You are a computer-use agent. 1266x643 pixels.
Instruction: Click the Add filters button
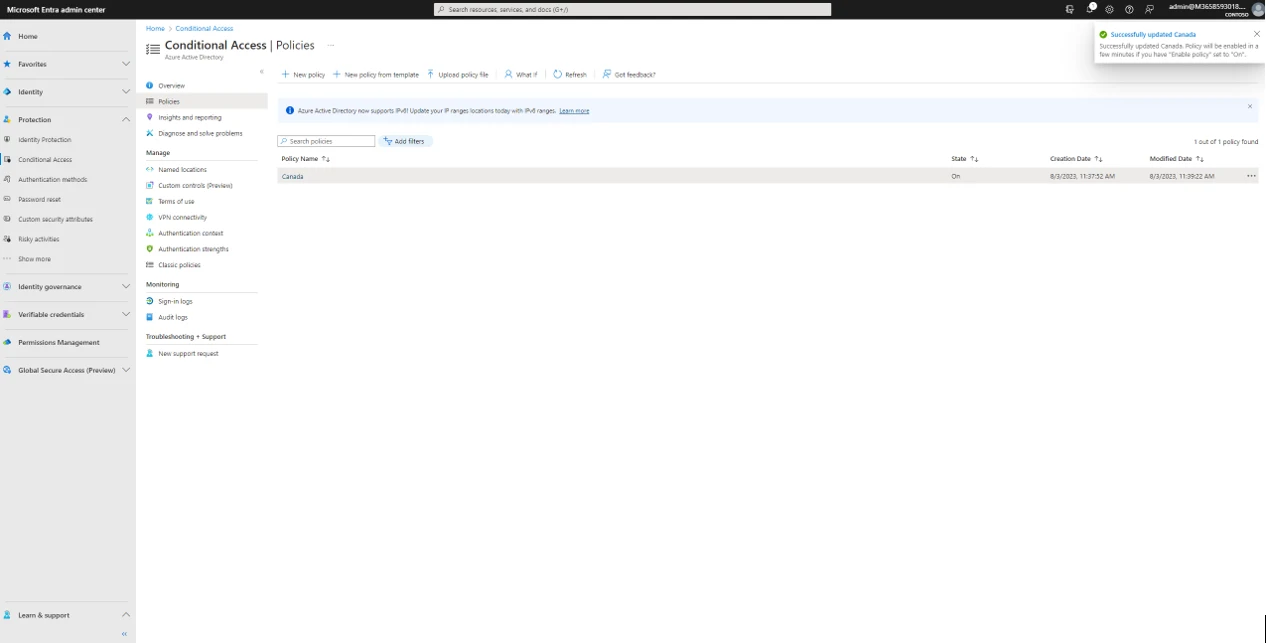[x=405, y=142]
